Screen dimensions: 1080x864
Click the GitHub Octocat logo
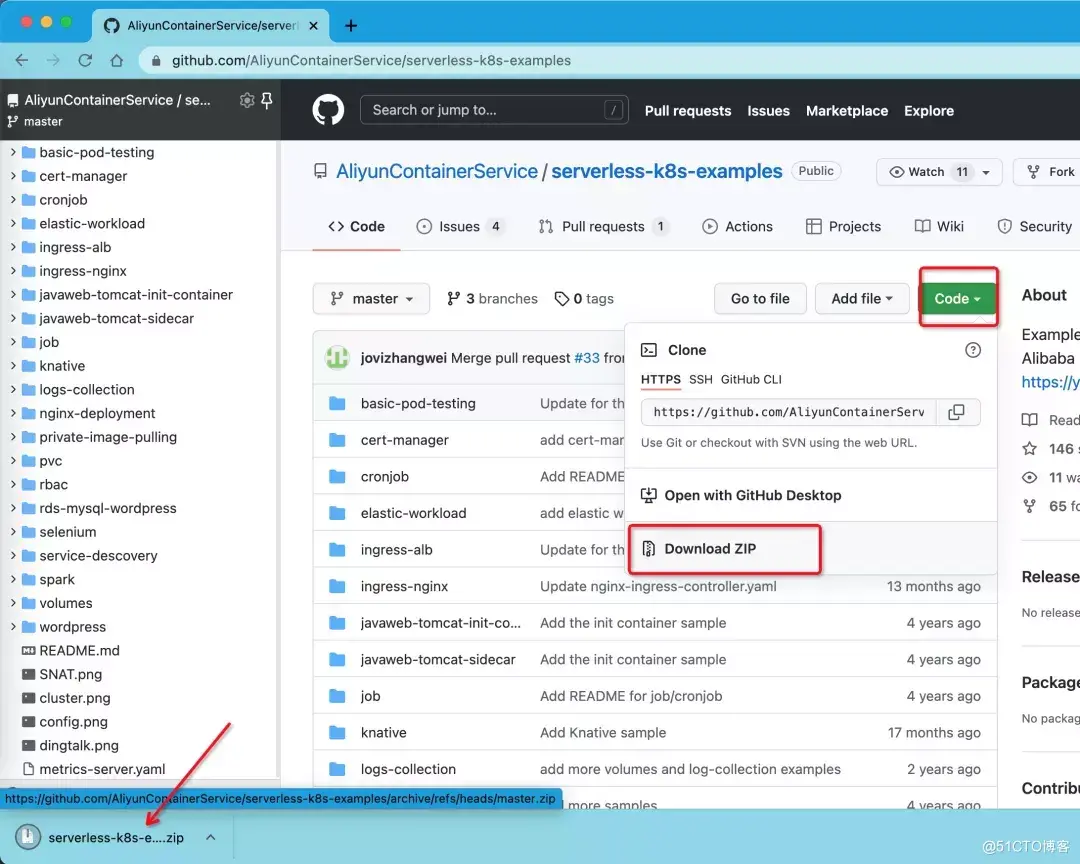[328, 110]
